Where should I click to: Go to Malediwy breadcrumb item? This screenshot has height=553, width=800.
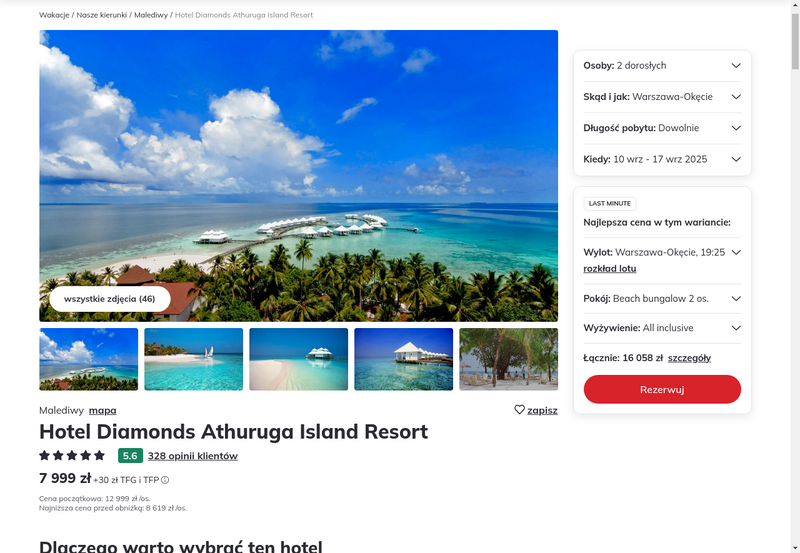[x=151, y=15]
